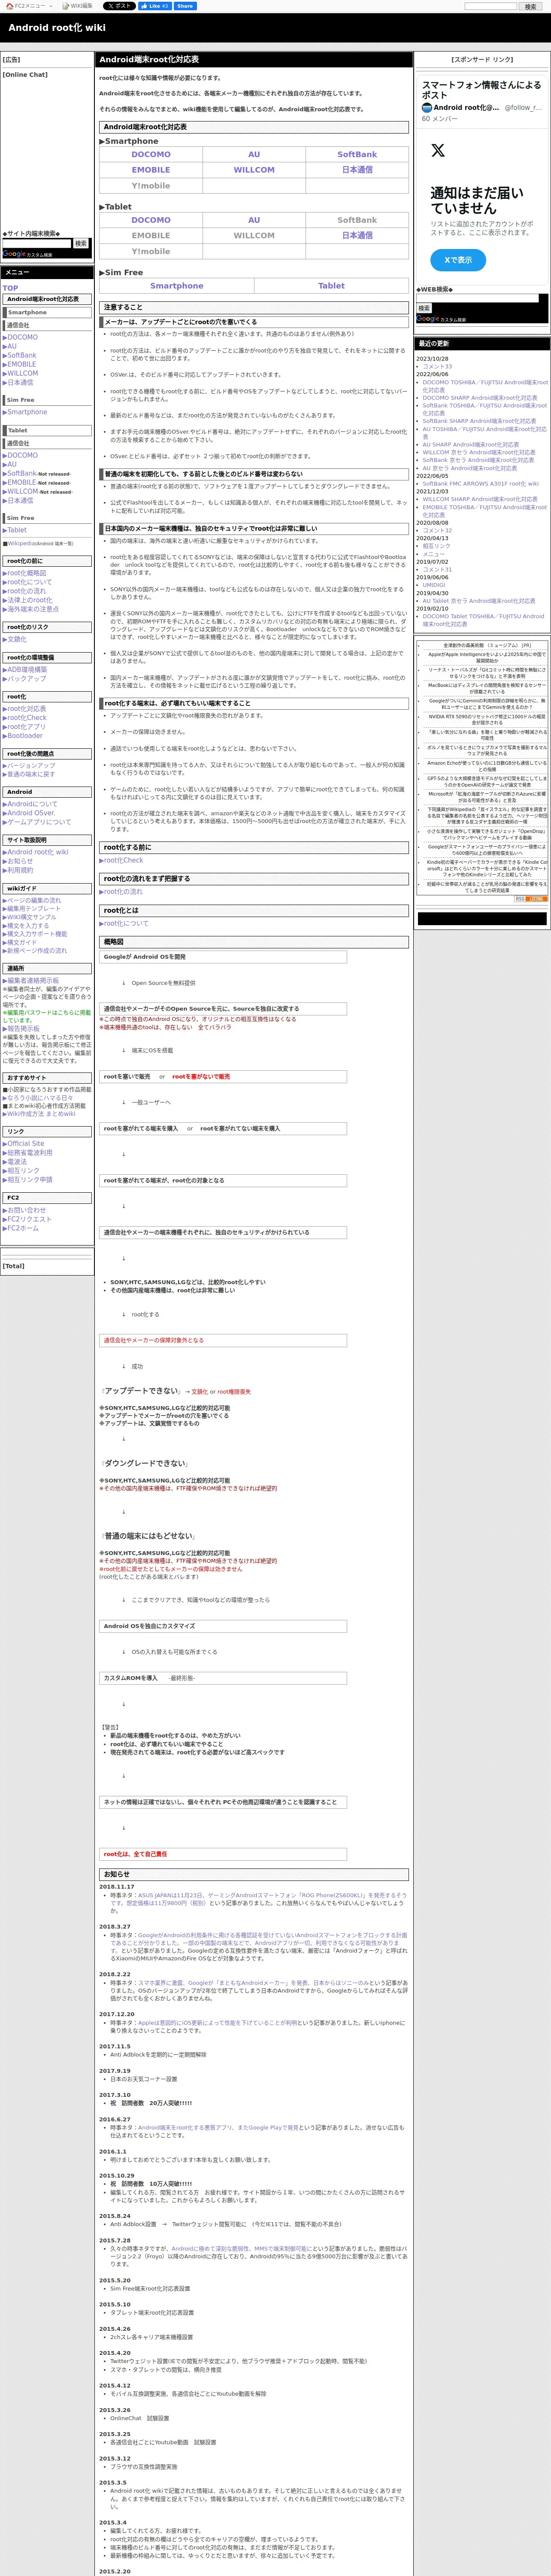
Task: Open WIKI編集 in the top bar
Action: pos(79,6)
